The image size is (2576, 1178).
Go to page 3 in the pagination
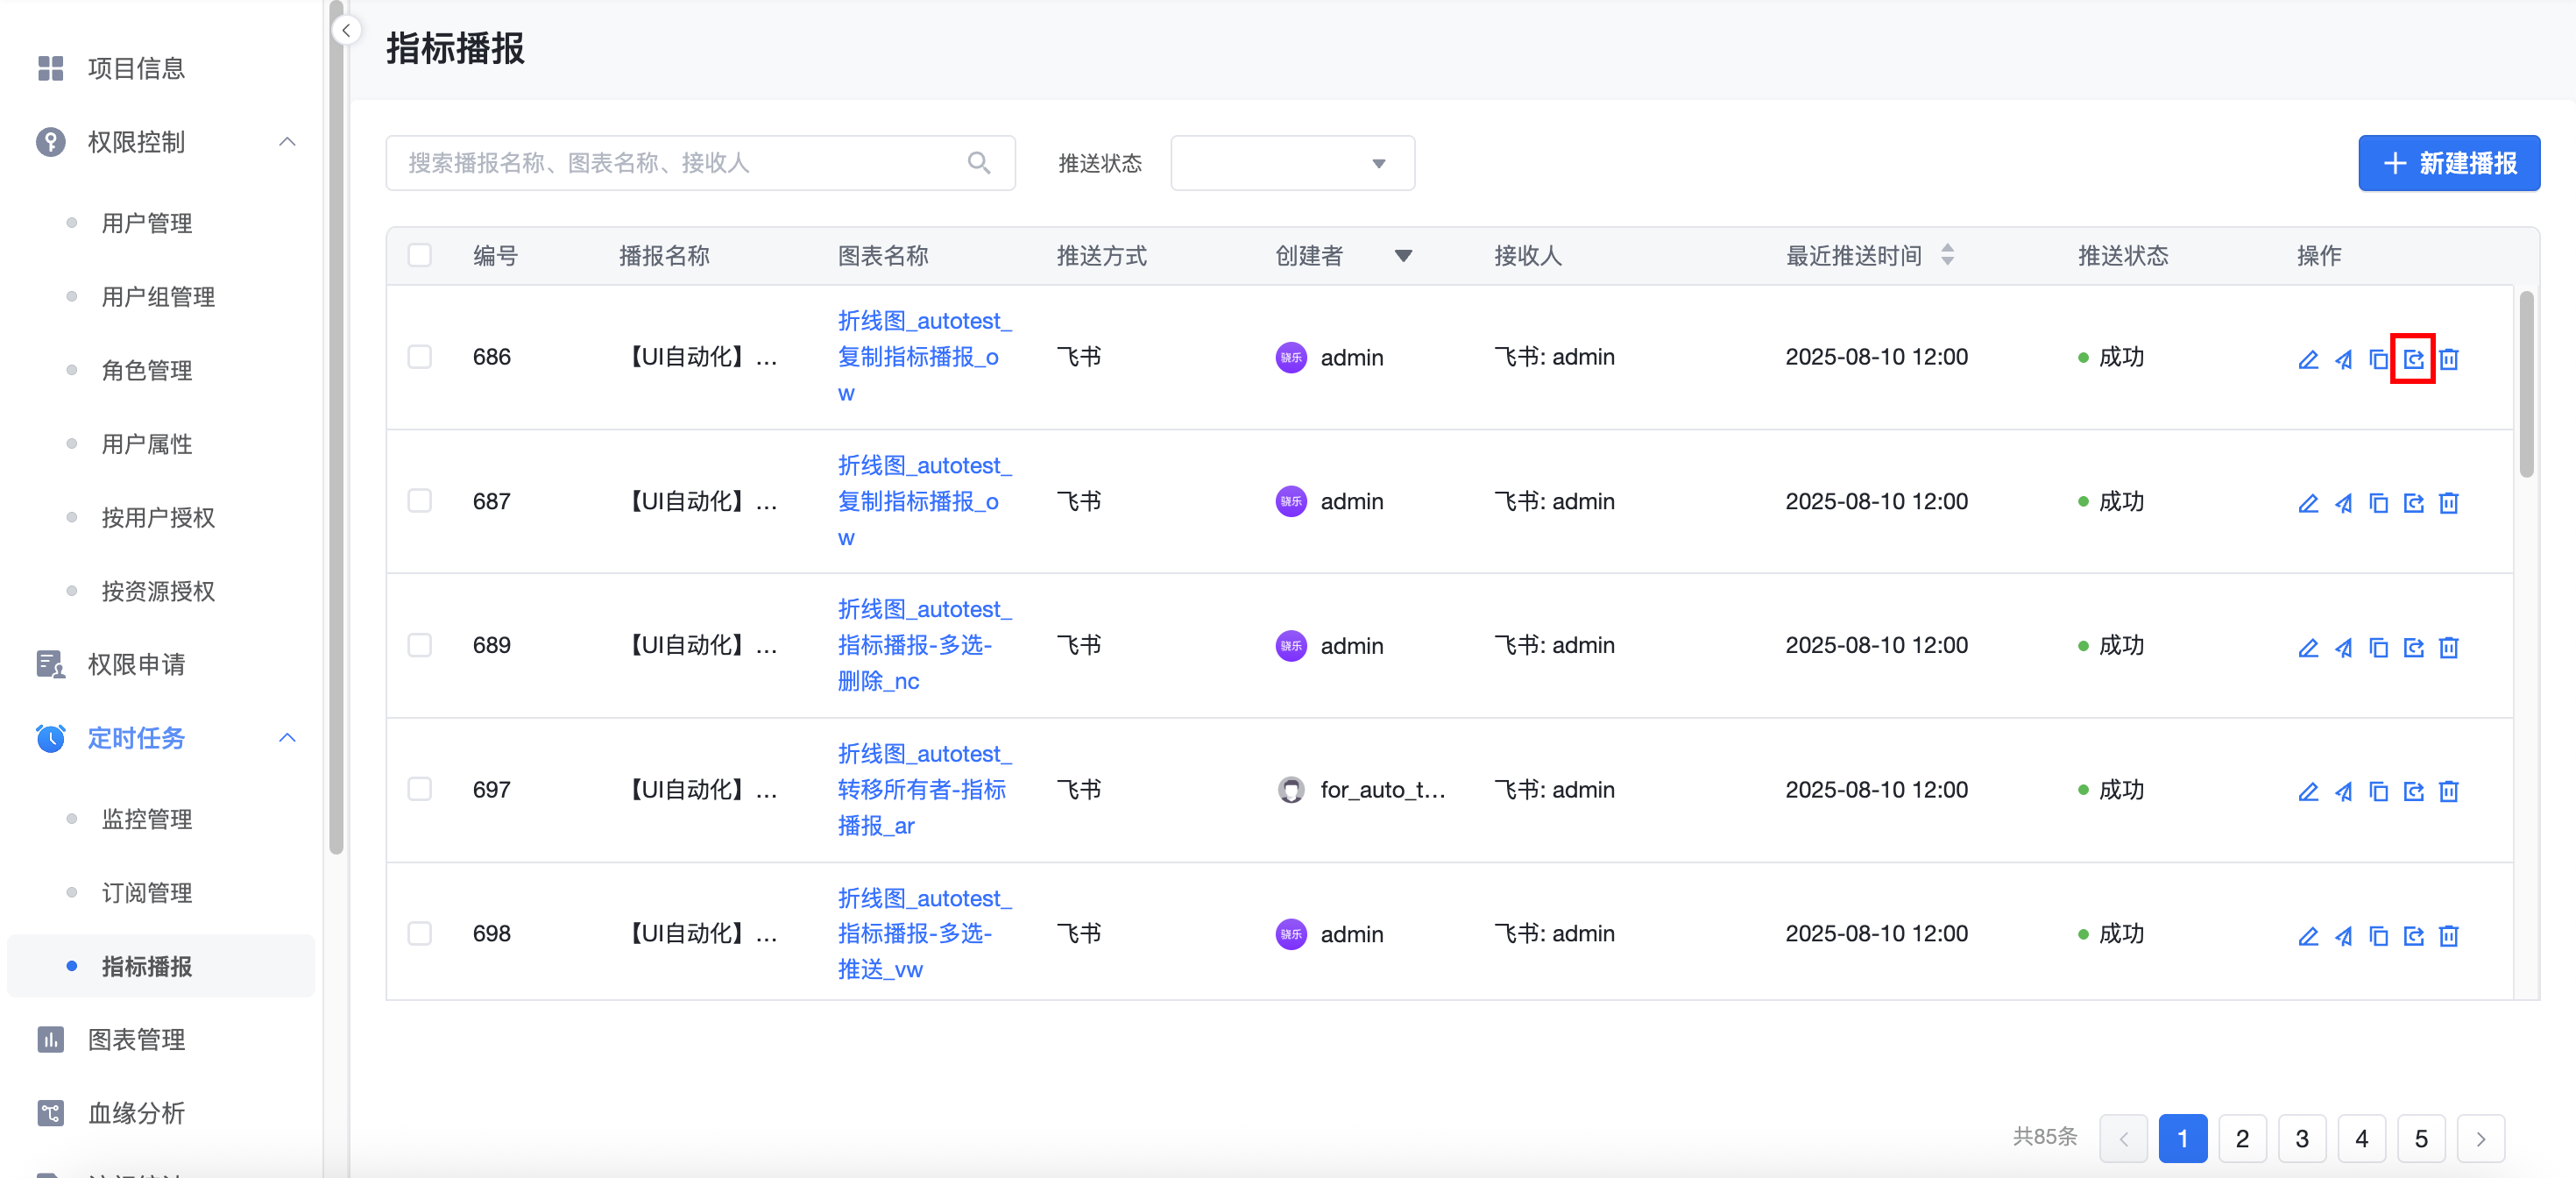coord(2301,1138)
